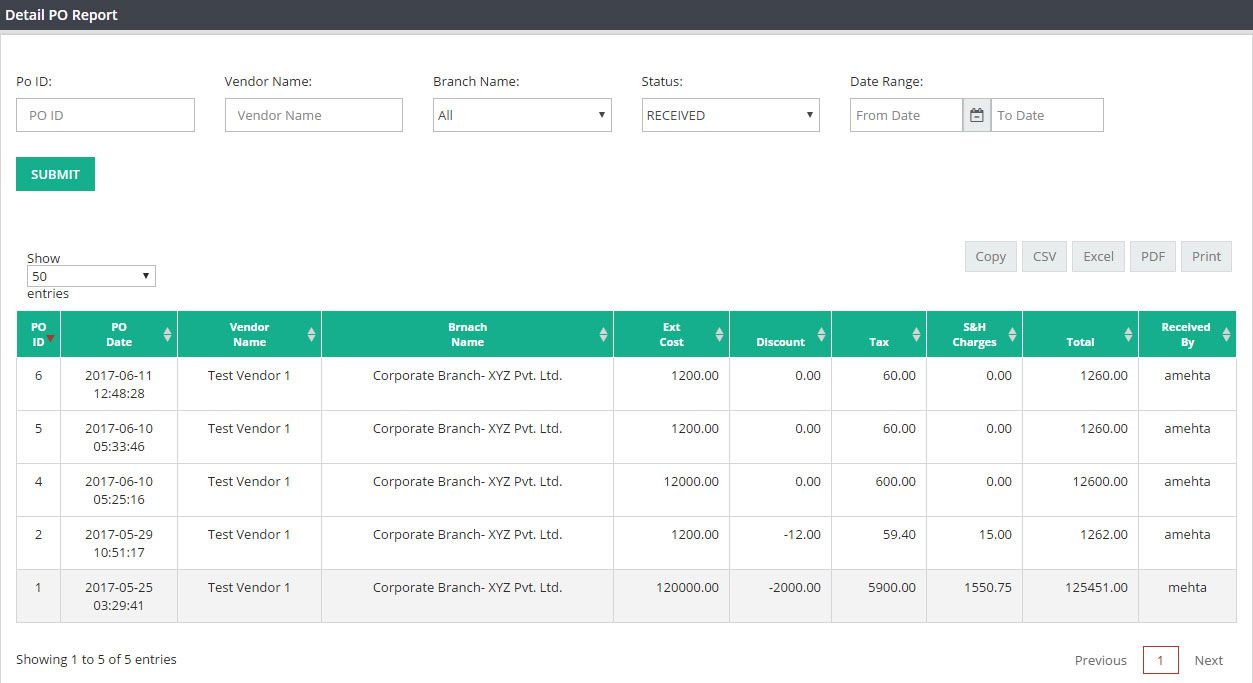The width and height of the screenshot is (1253, 683).
Task: Click the Next pagination link
Action: 1209,660
